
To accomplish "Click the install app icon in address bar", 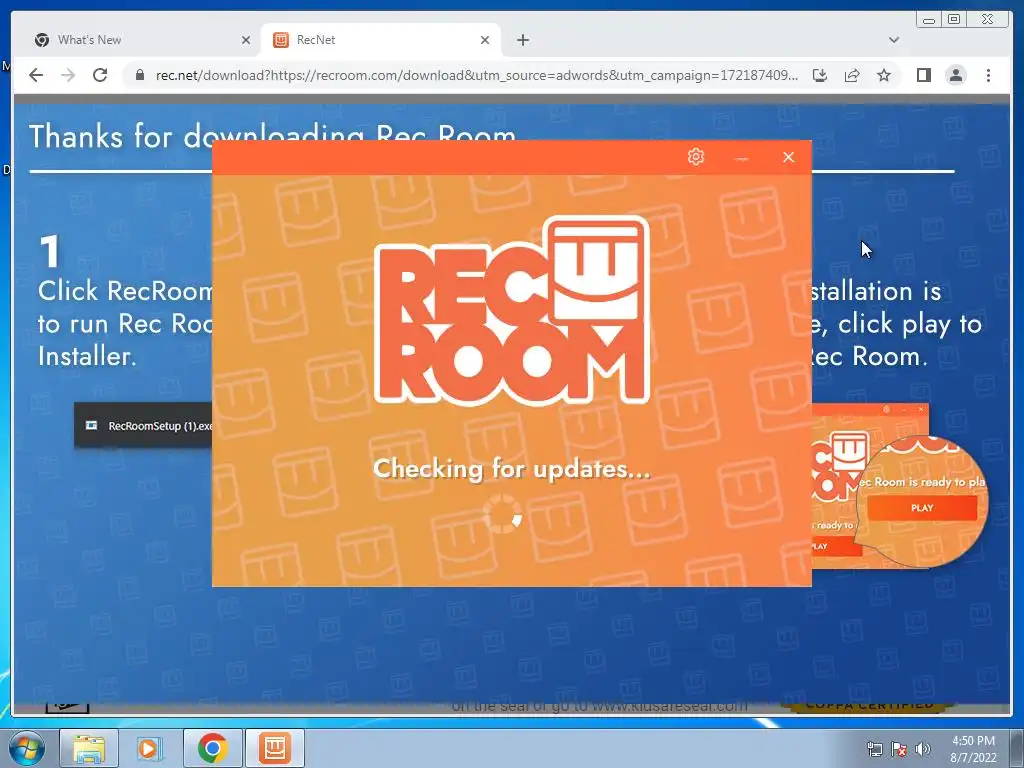I will [820, 75].
